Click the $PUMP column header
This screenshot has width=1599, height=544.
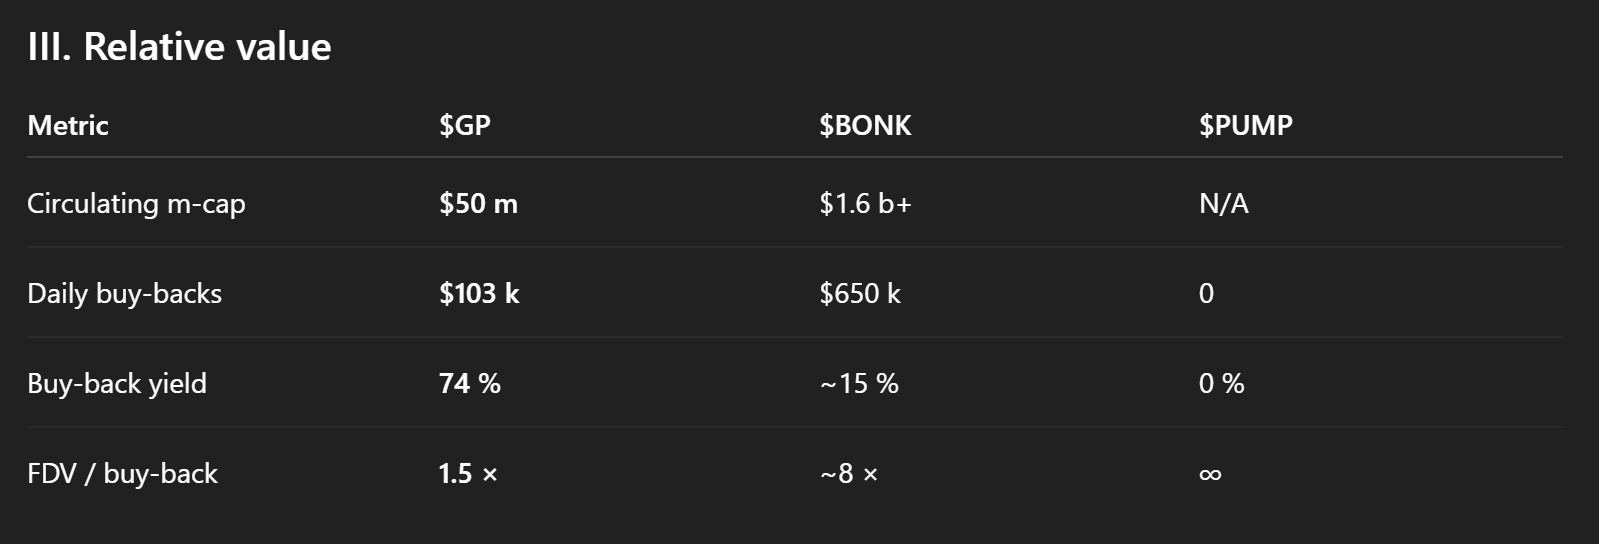coord(1246,125)
